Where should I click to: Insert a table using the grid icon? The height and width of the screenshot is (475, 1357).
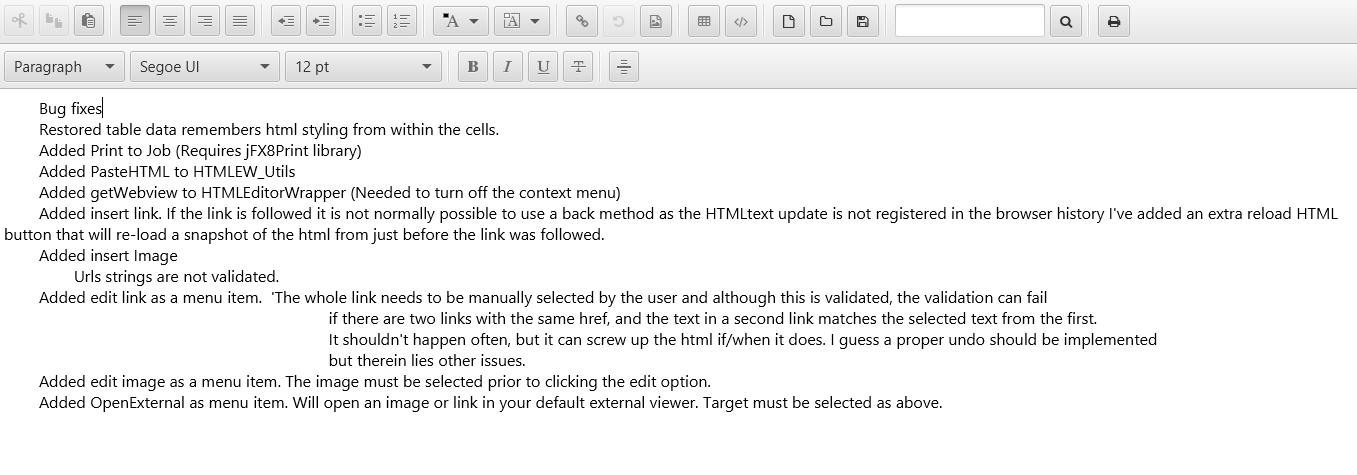pyautogui.click(x=704, y=21)
